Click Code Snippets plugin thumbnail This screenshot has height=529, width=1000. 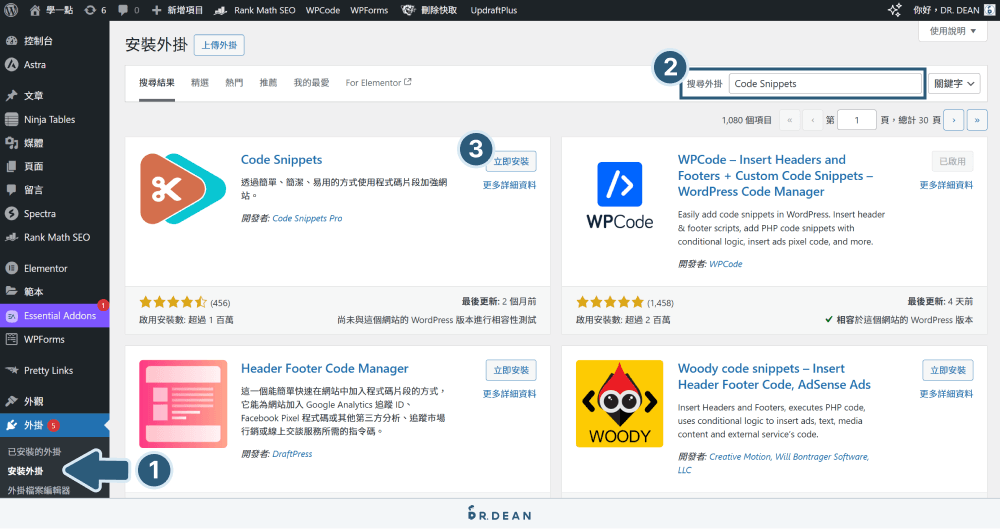[x=183, y=189]
